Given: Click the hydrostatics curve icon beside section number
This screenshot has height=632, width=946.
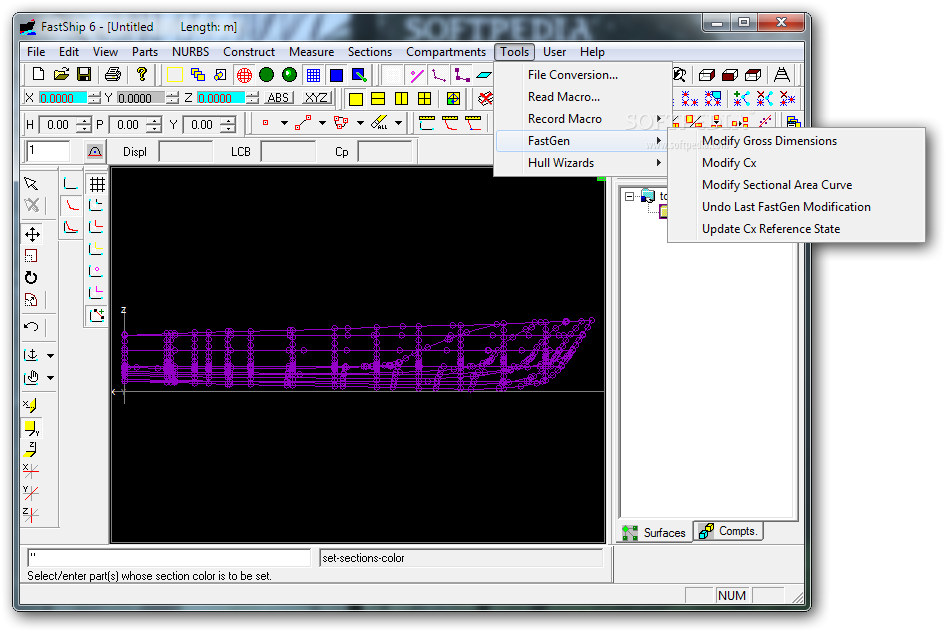Looking at the screenshot, I should click(95, 151).
